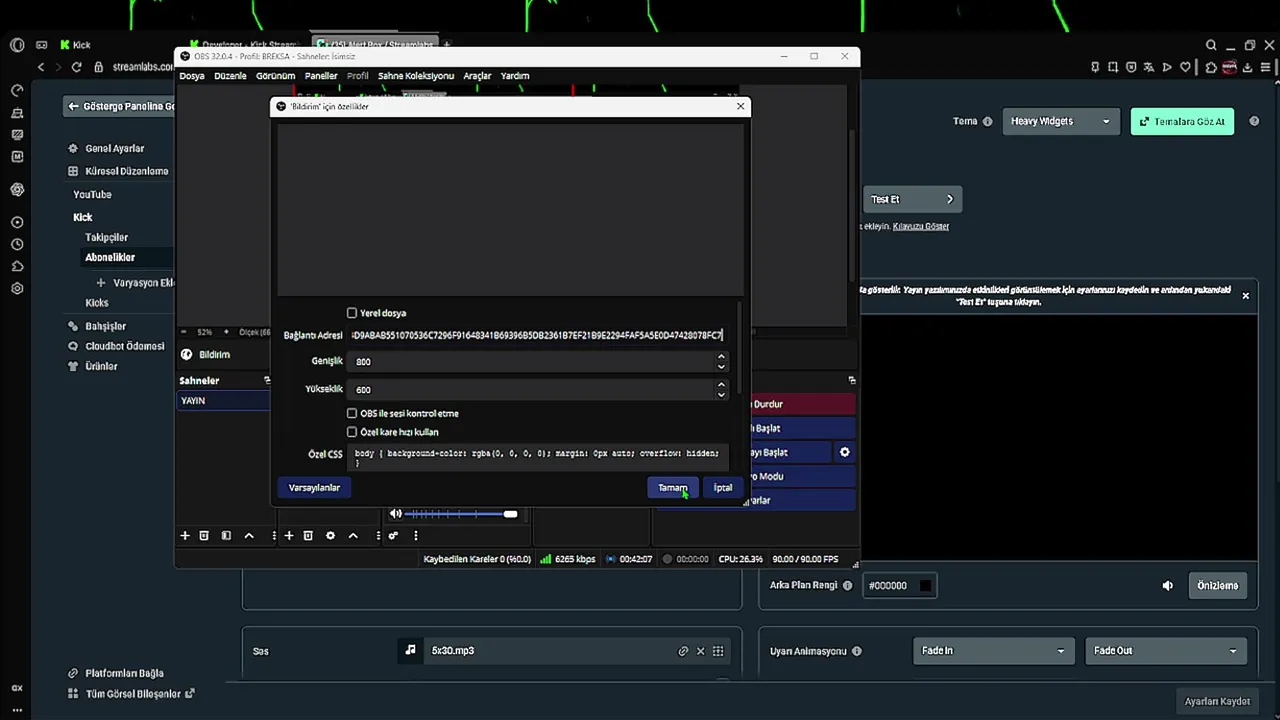This screenshot has width=1280, height=720.
Task: Click Temalara Göz At button
Action: pyautogui.click(x=1182, y=121)
